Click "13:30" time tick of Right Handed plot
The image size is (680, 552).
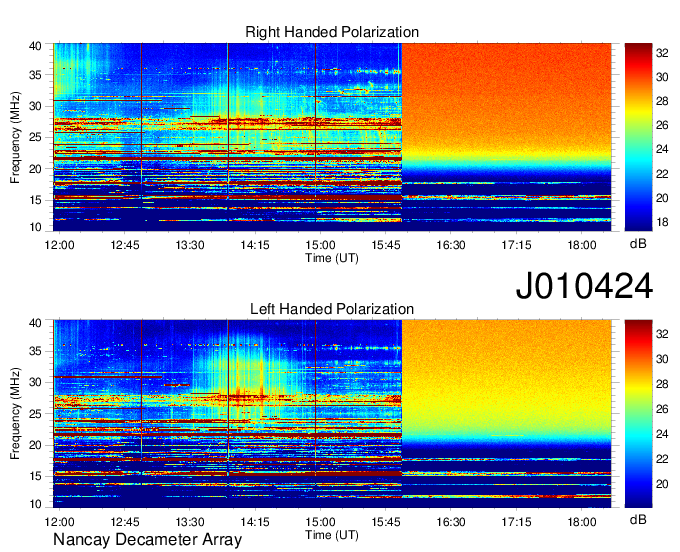[190, 245]
